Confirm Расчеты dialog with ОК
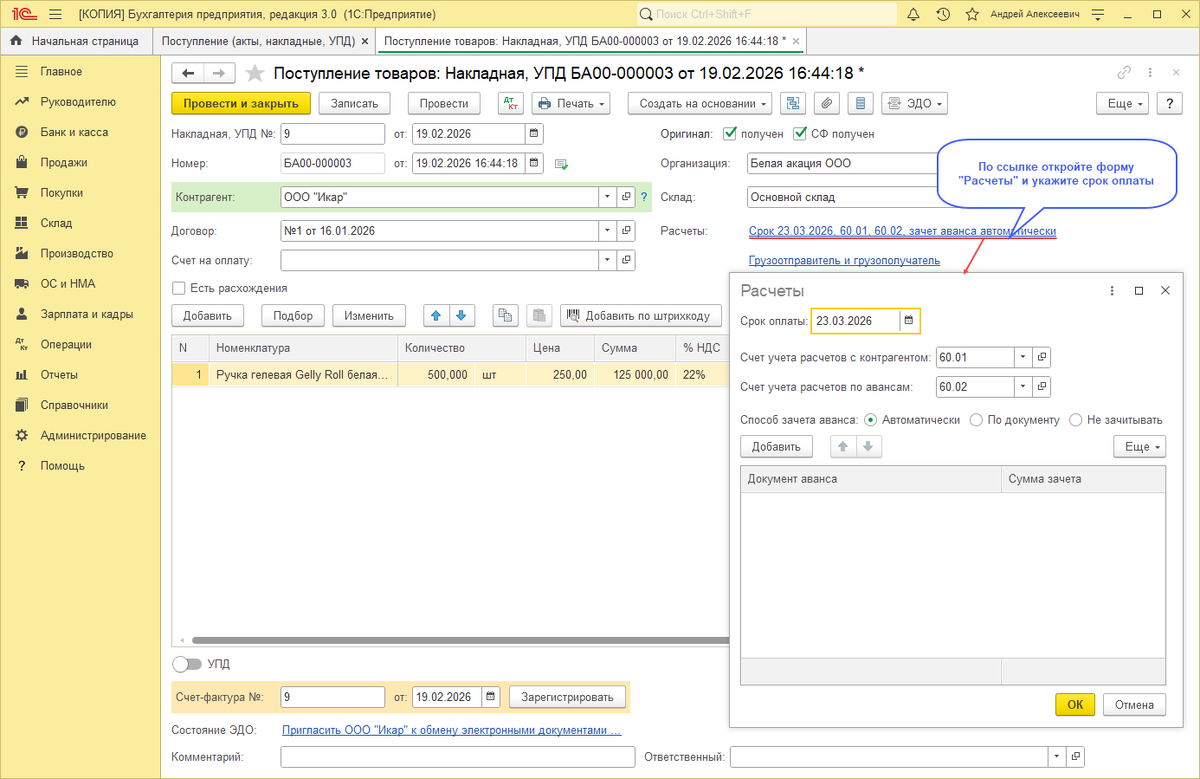Viewport: 1200px width, 779px height. (1075, 704)
